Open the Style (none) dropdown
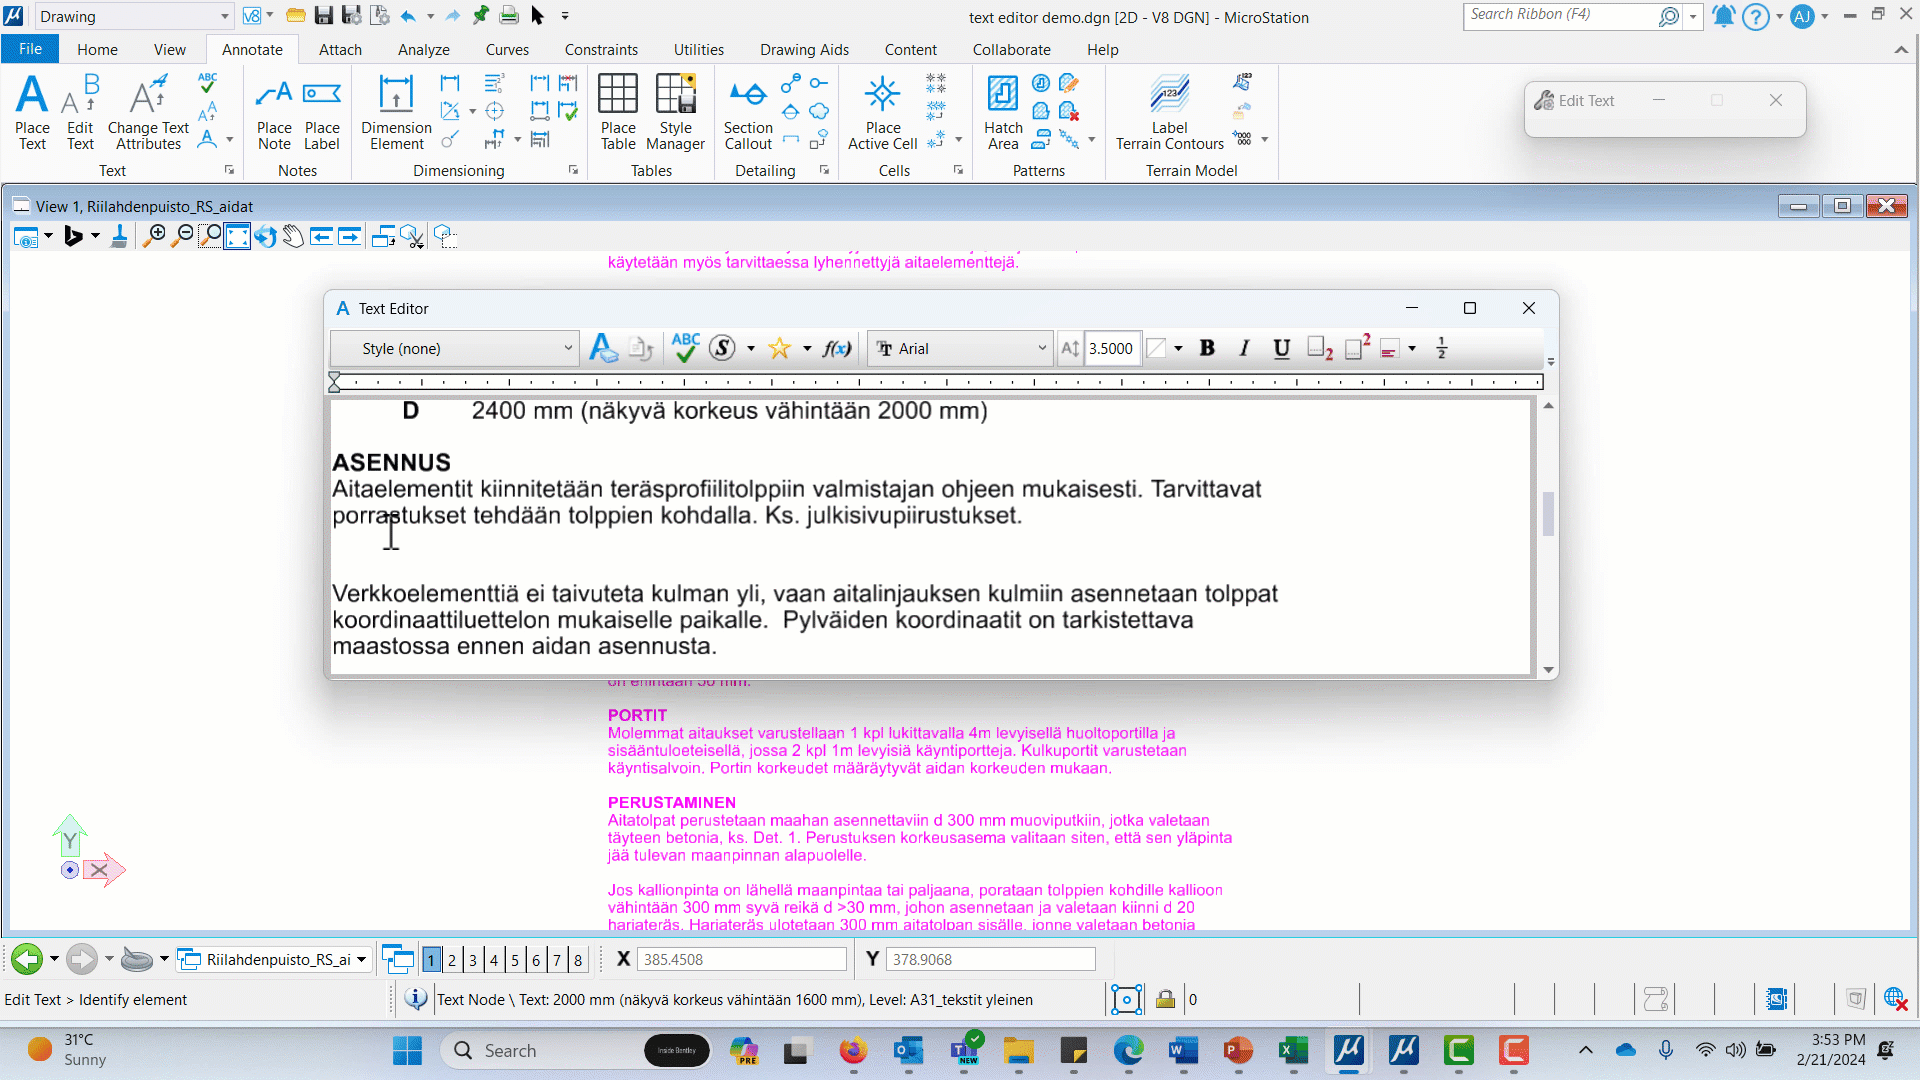The height and width of the screenshot is (1080, 1920). pyautogui.click(x=455, y=348)
